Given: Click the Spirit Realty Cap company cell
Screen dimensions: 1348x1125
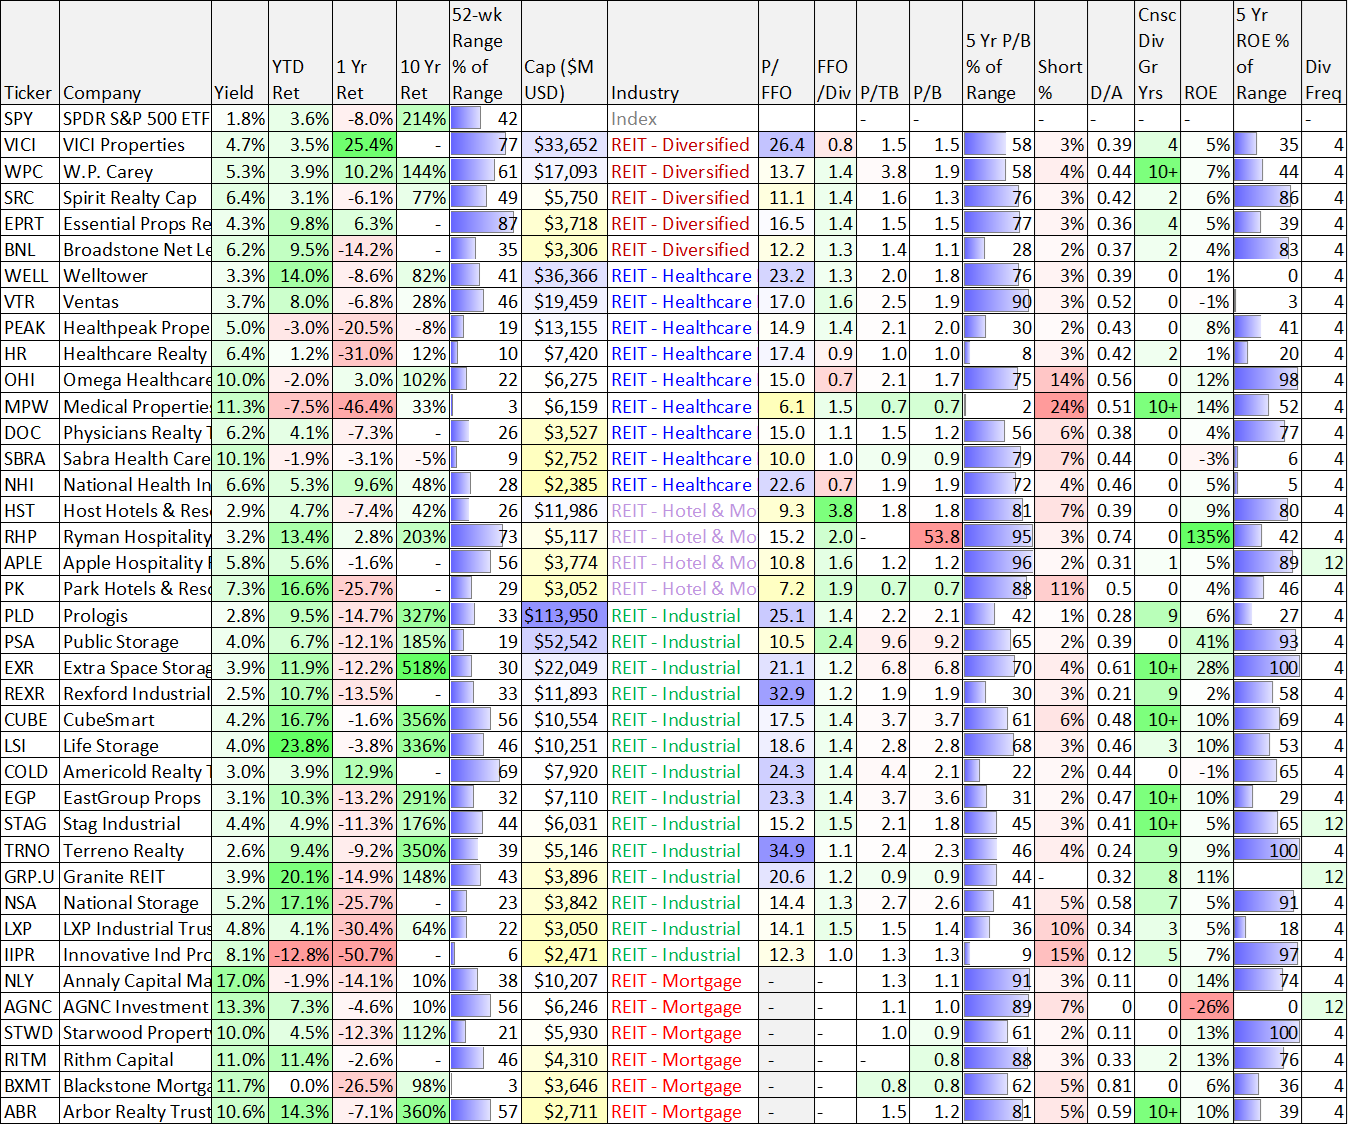Looking at the screenshot, I should (135, 197).
